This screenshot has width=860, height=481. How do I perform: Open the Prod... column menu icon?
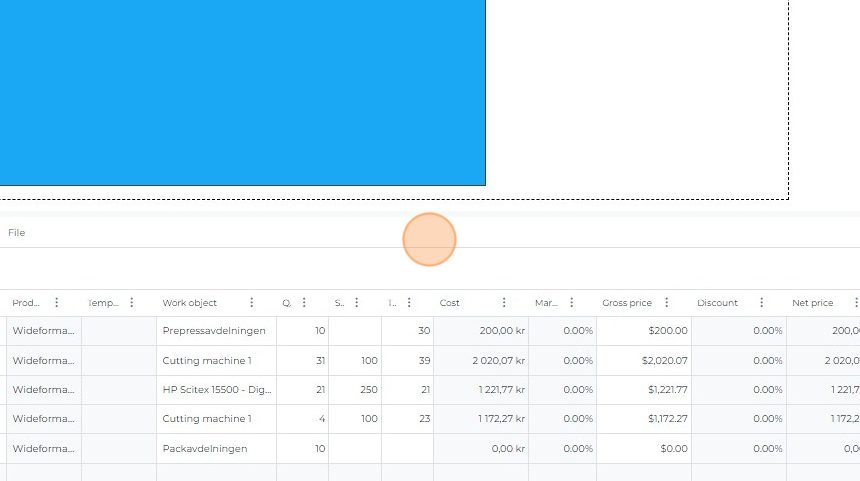pyautogui.click(x=56, y=303)
